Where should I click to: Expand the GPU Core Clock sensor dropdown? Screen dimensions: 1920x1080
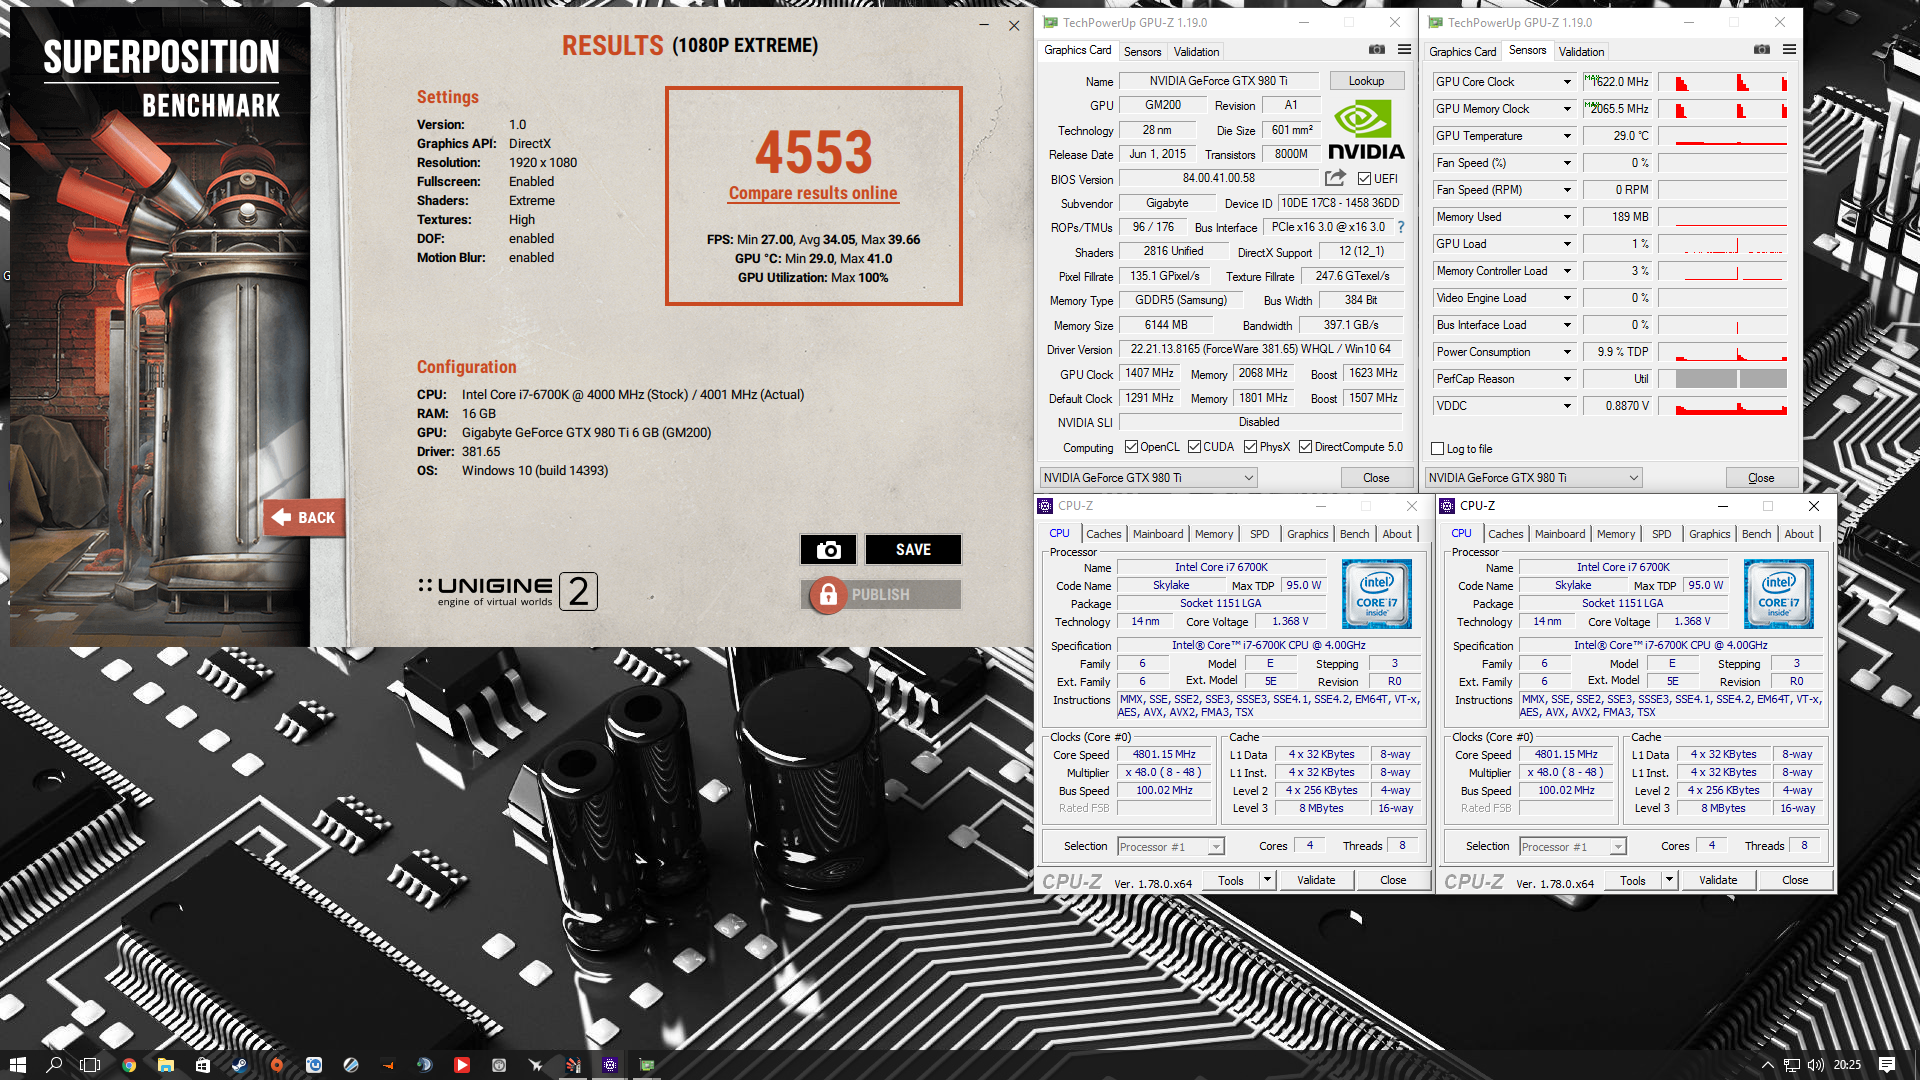tap(1567, 82)
